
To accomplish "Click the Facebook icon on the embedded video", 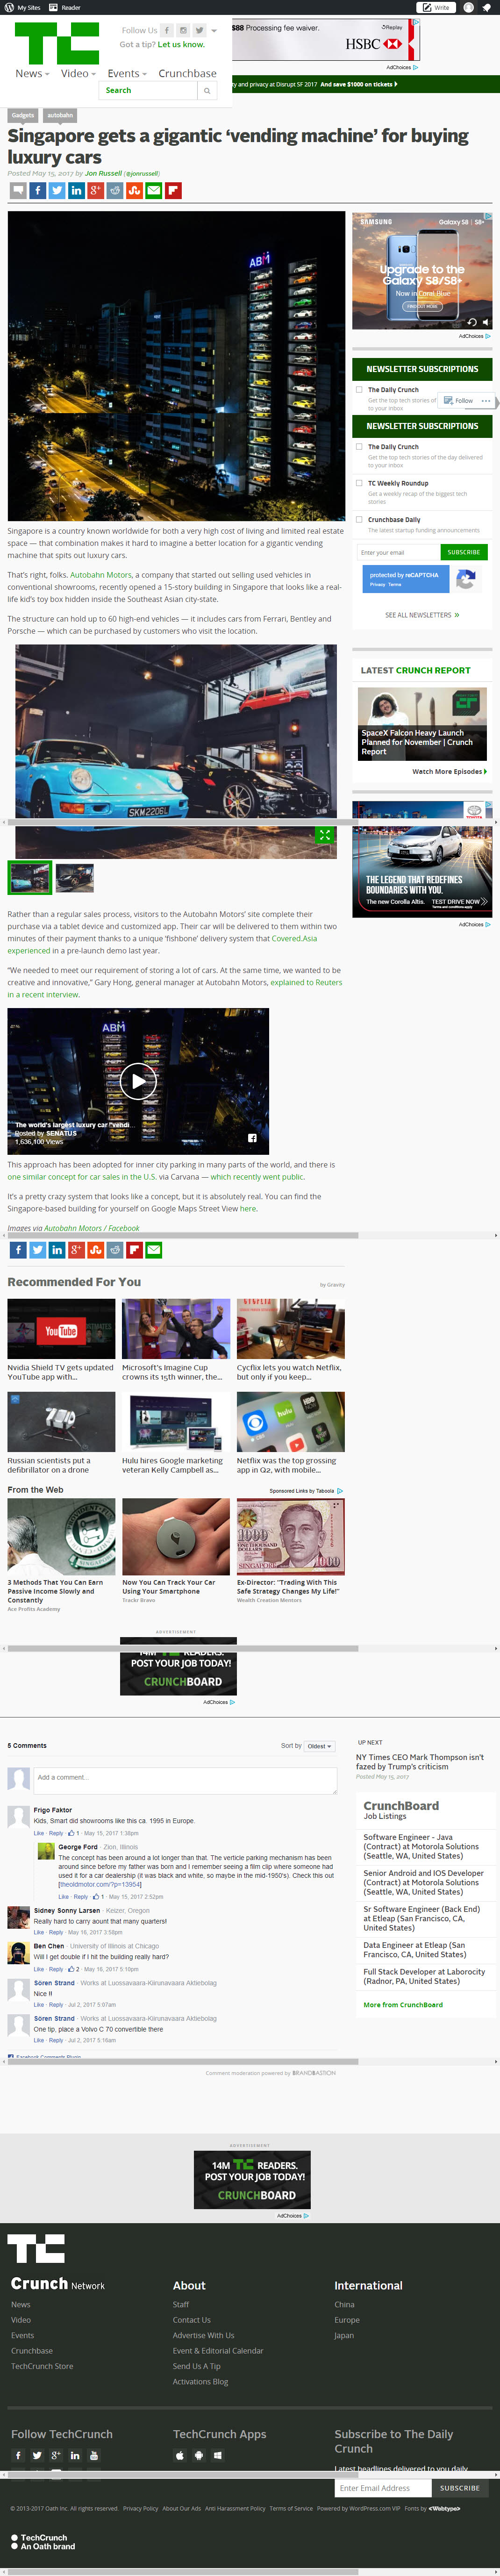I will coord(252,1138).
